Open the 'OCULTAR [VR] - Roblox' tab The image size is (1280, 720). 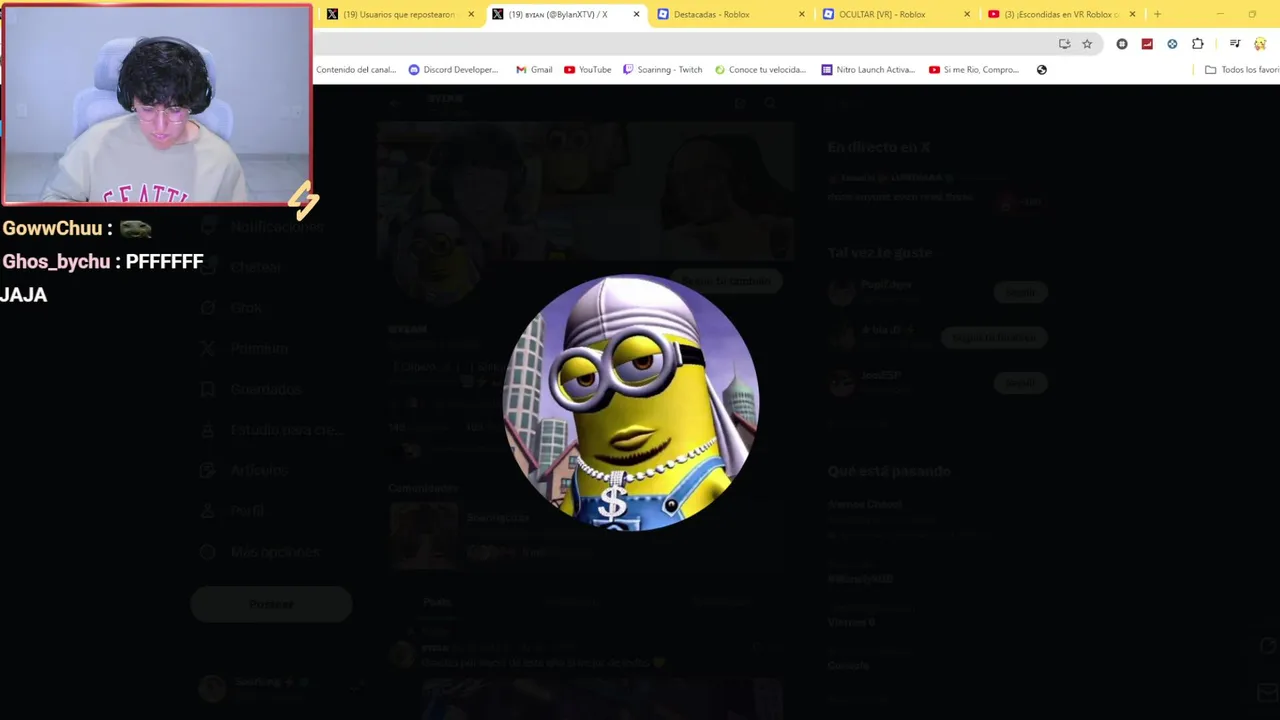[x=895, y=14]
